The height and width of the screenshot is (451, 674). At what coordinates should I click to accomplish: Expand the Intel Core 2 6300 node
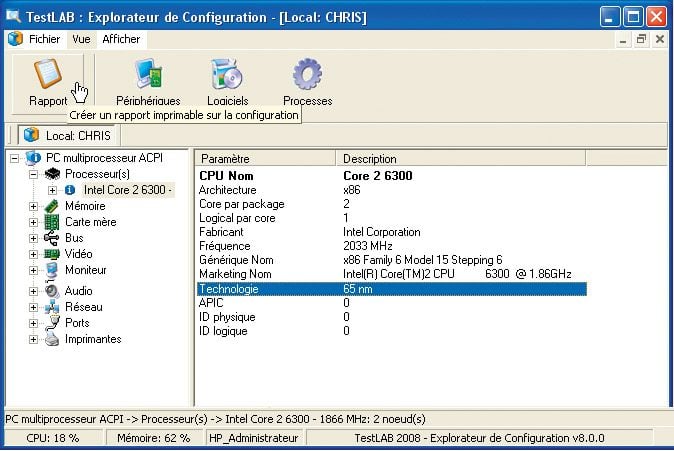coord(52,190)
